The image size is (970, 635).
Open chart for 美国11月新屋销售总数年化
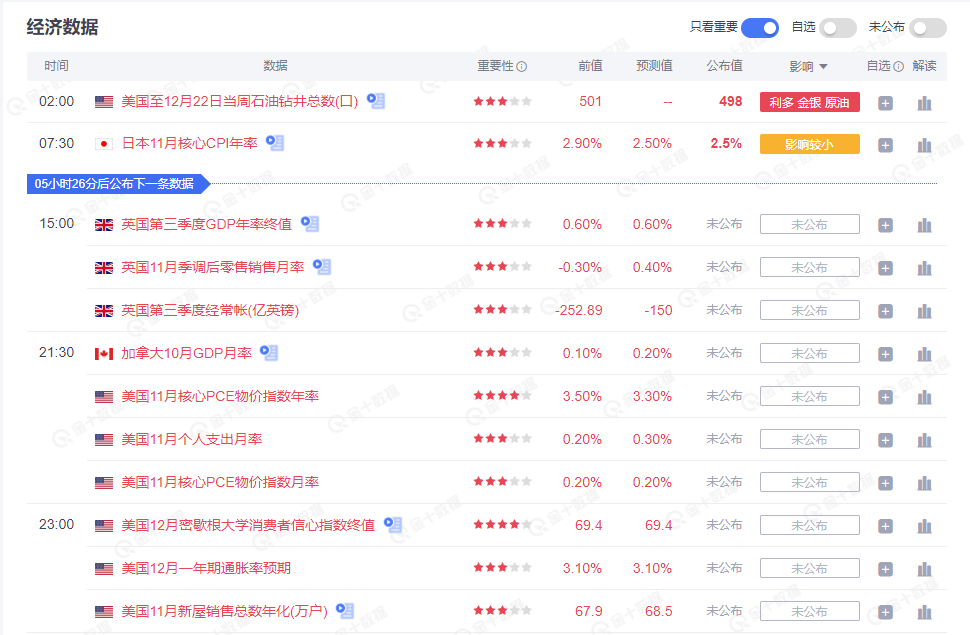pyautogui.click(x=924, y=612)
